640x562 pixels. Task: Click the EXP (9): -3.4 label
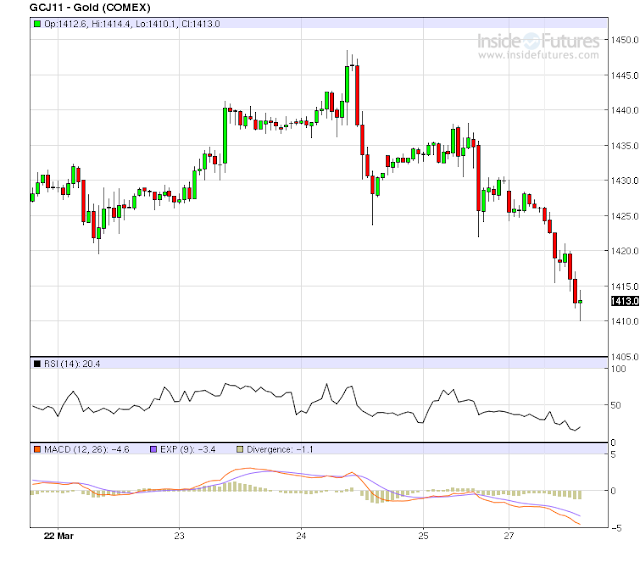tap(188, 449)
